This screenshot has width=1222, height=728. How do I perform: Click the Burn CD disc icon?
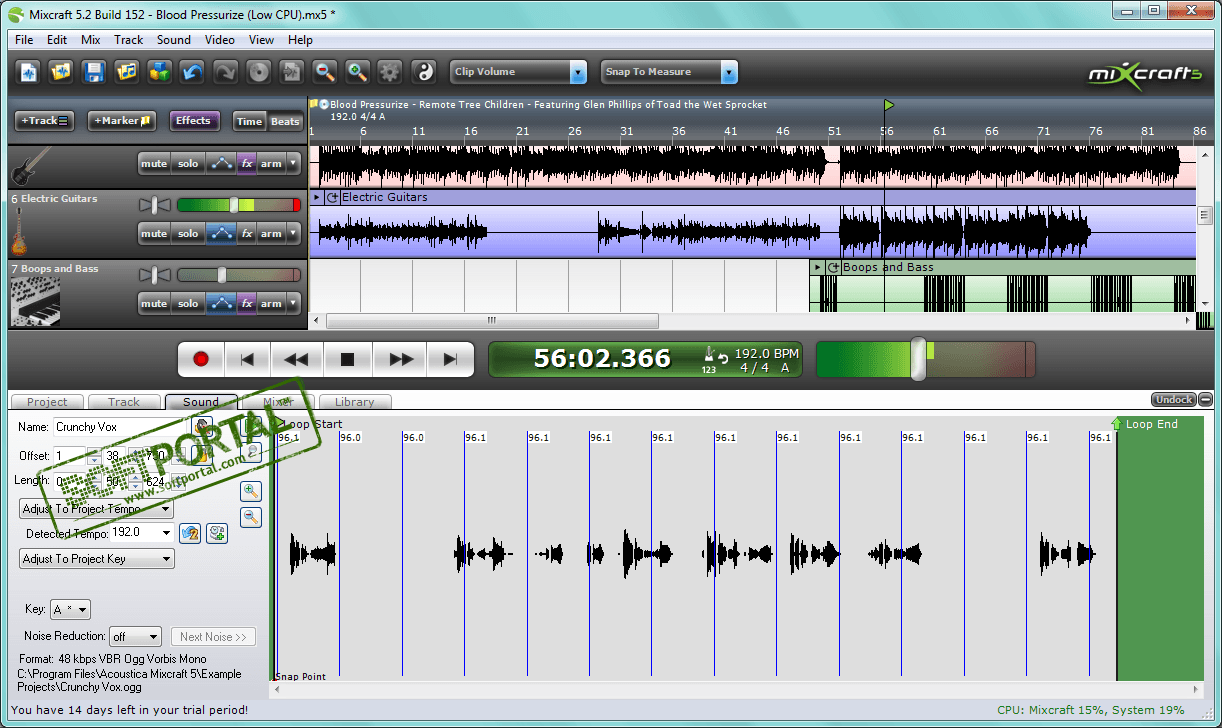[259, 72]
